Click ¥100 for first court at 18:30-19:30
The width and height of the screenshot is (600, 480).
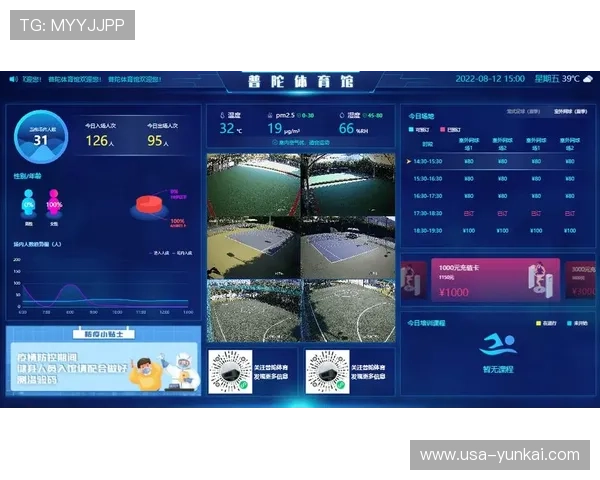coord(469,230)
